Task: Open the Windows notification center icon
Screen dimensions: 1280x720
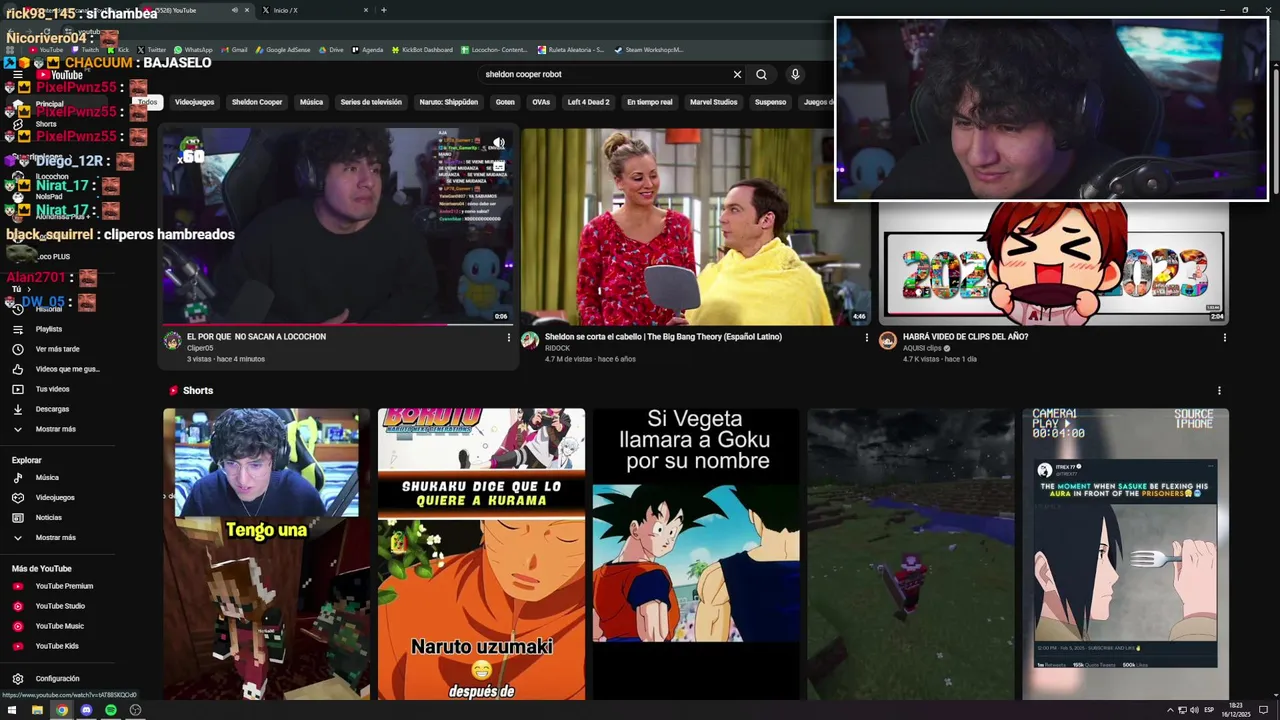Action: click(1264, 710)
